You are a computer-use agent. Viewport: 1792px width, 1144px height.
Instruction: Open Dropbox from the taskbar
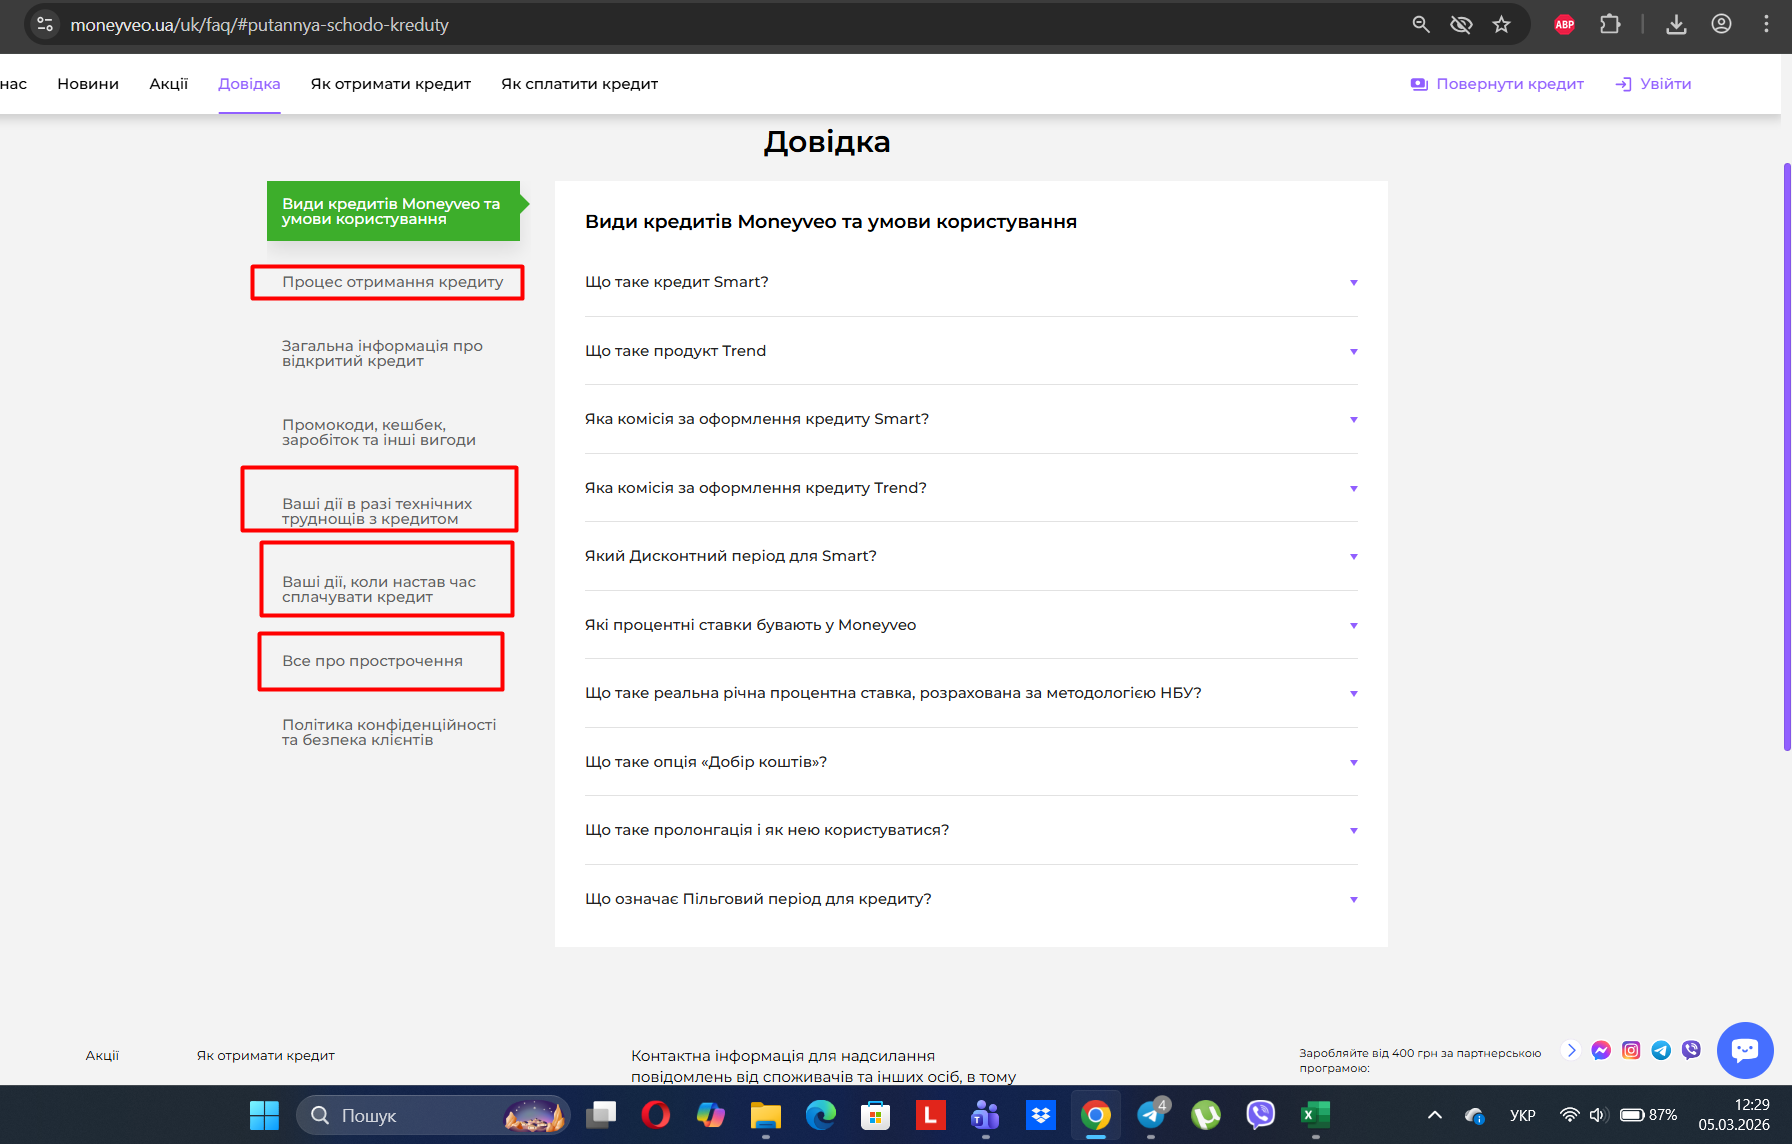[x=1041, y=1115]
